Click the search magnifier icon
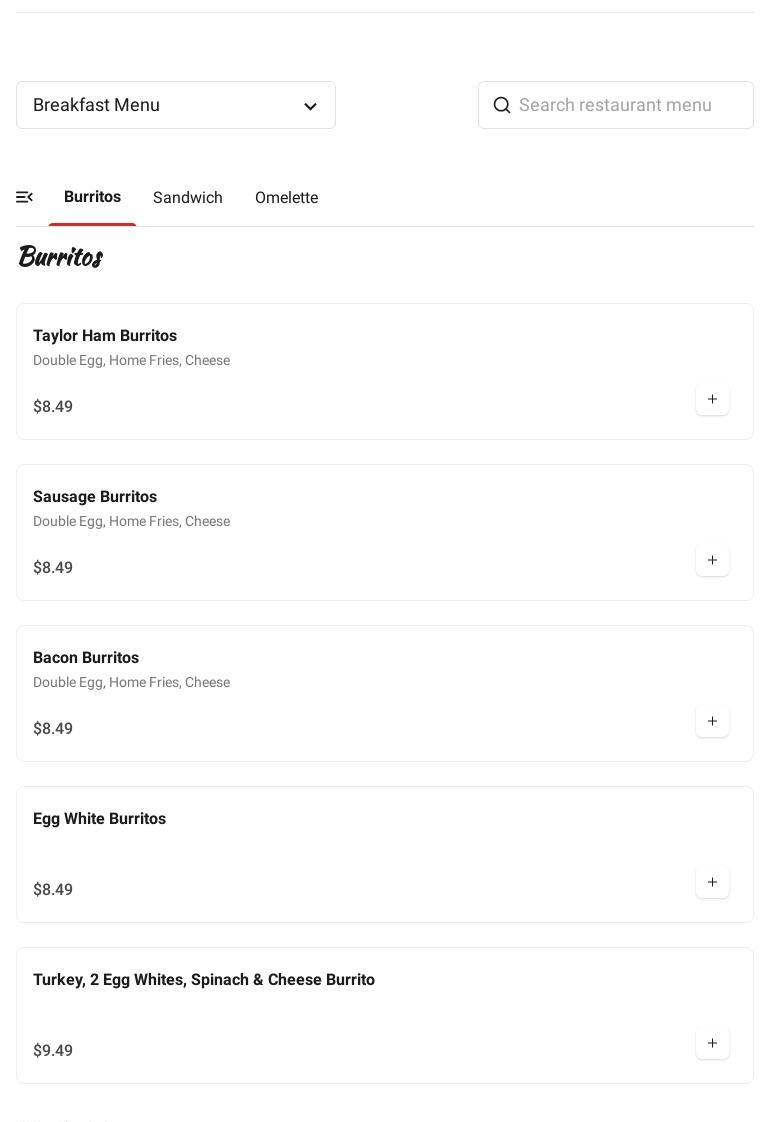The image size is (770, 1122). pos(502,105)
